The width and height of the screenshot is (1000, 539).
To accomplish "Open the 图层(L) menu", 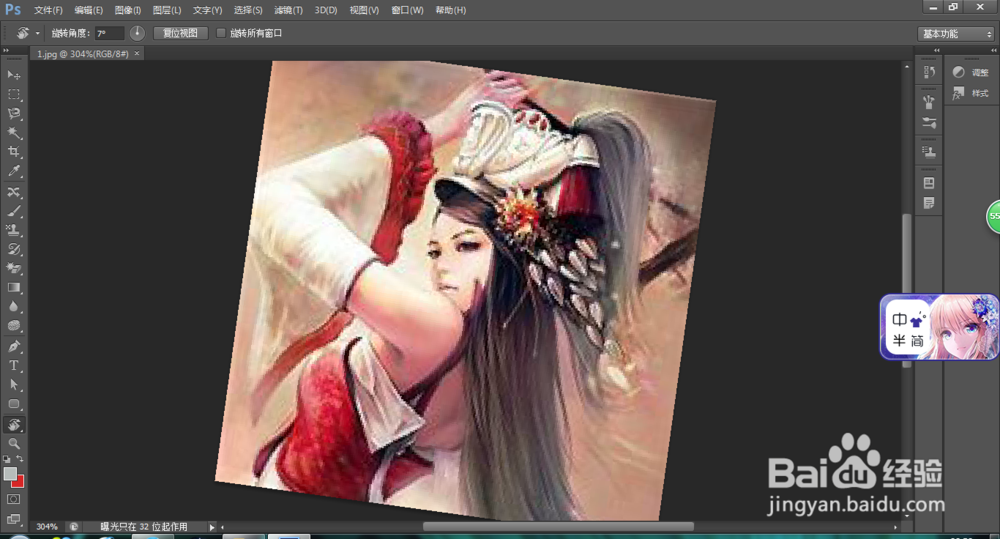I will coord(167,10).
